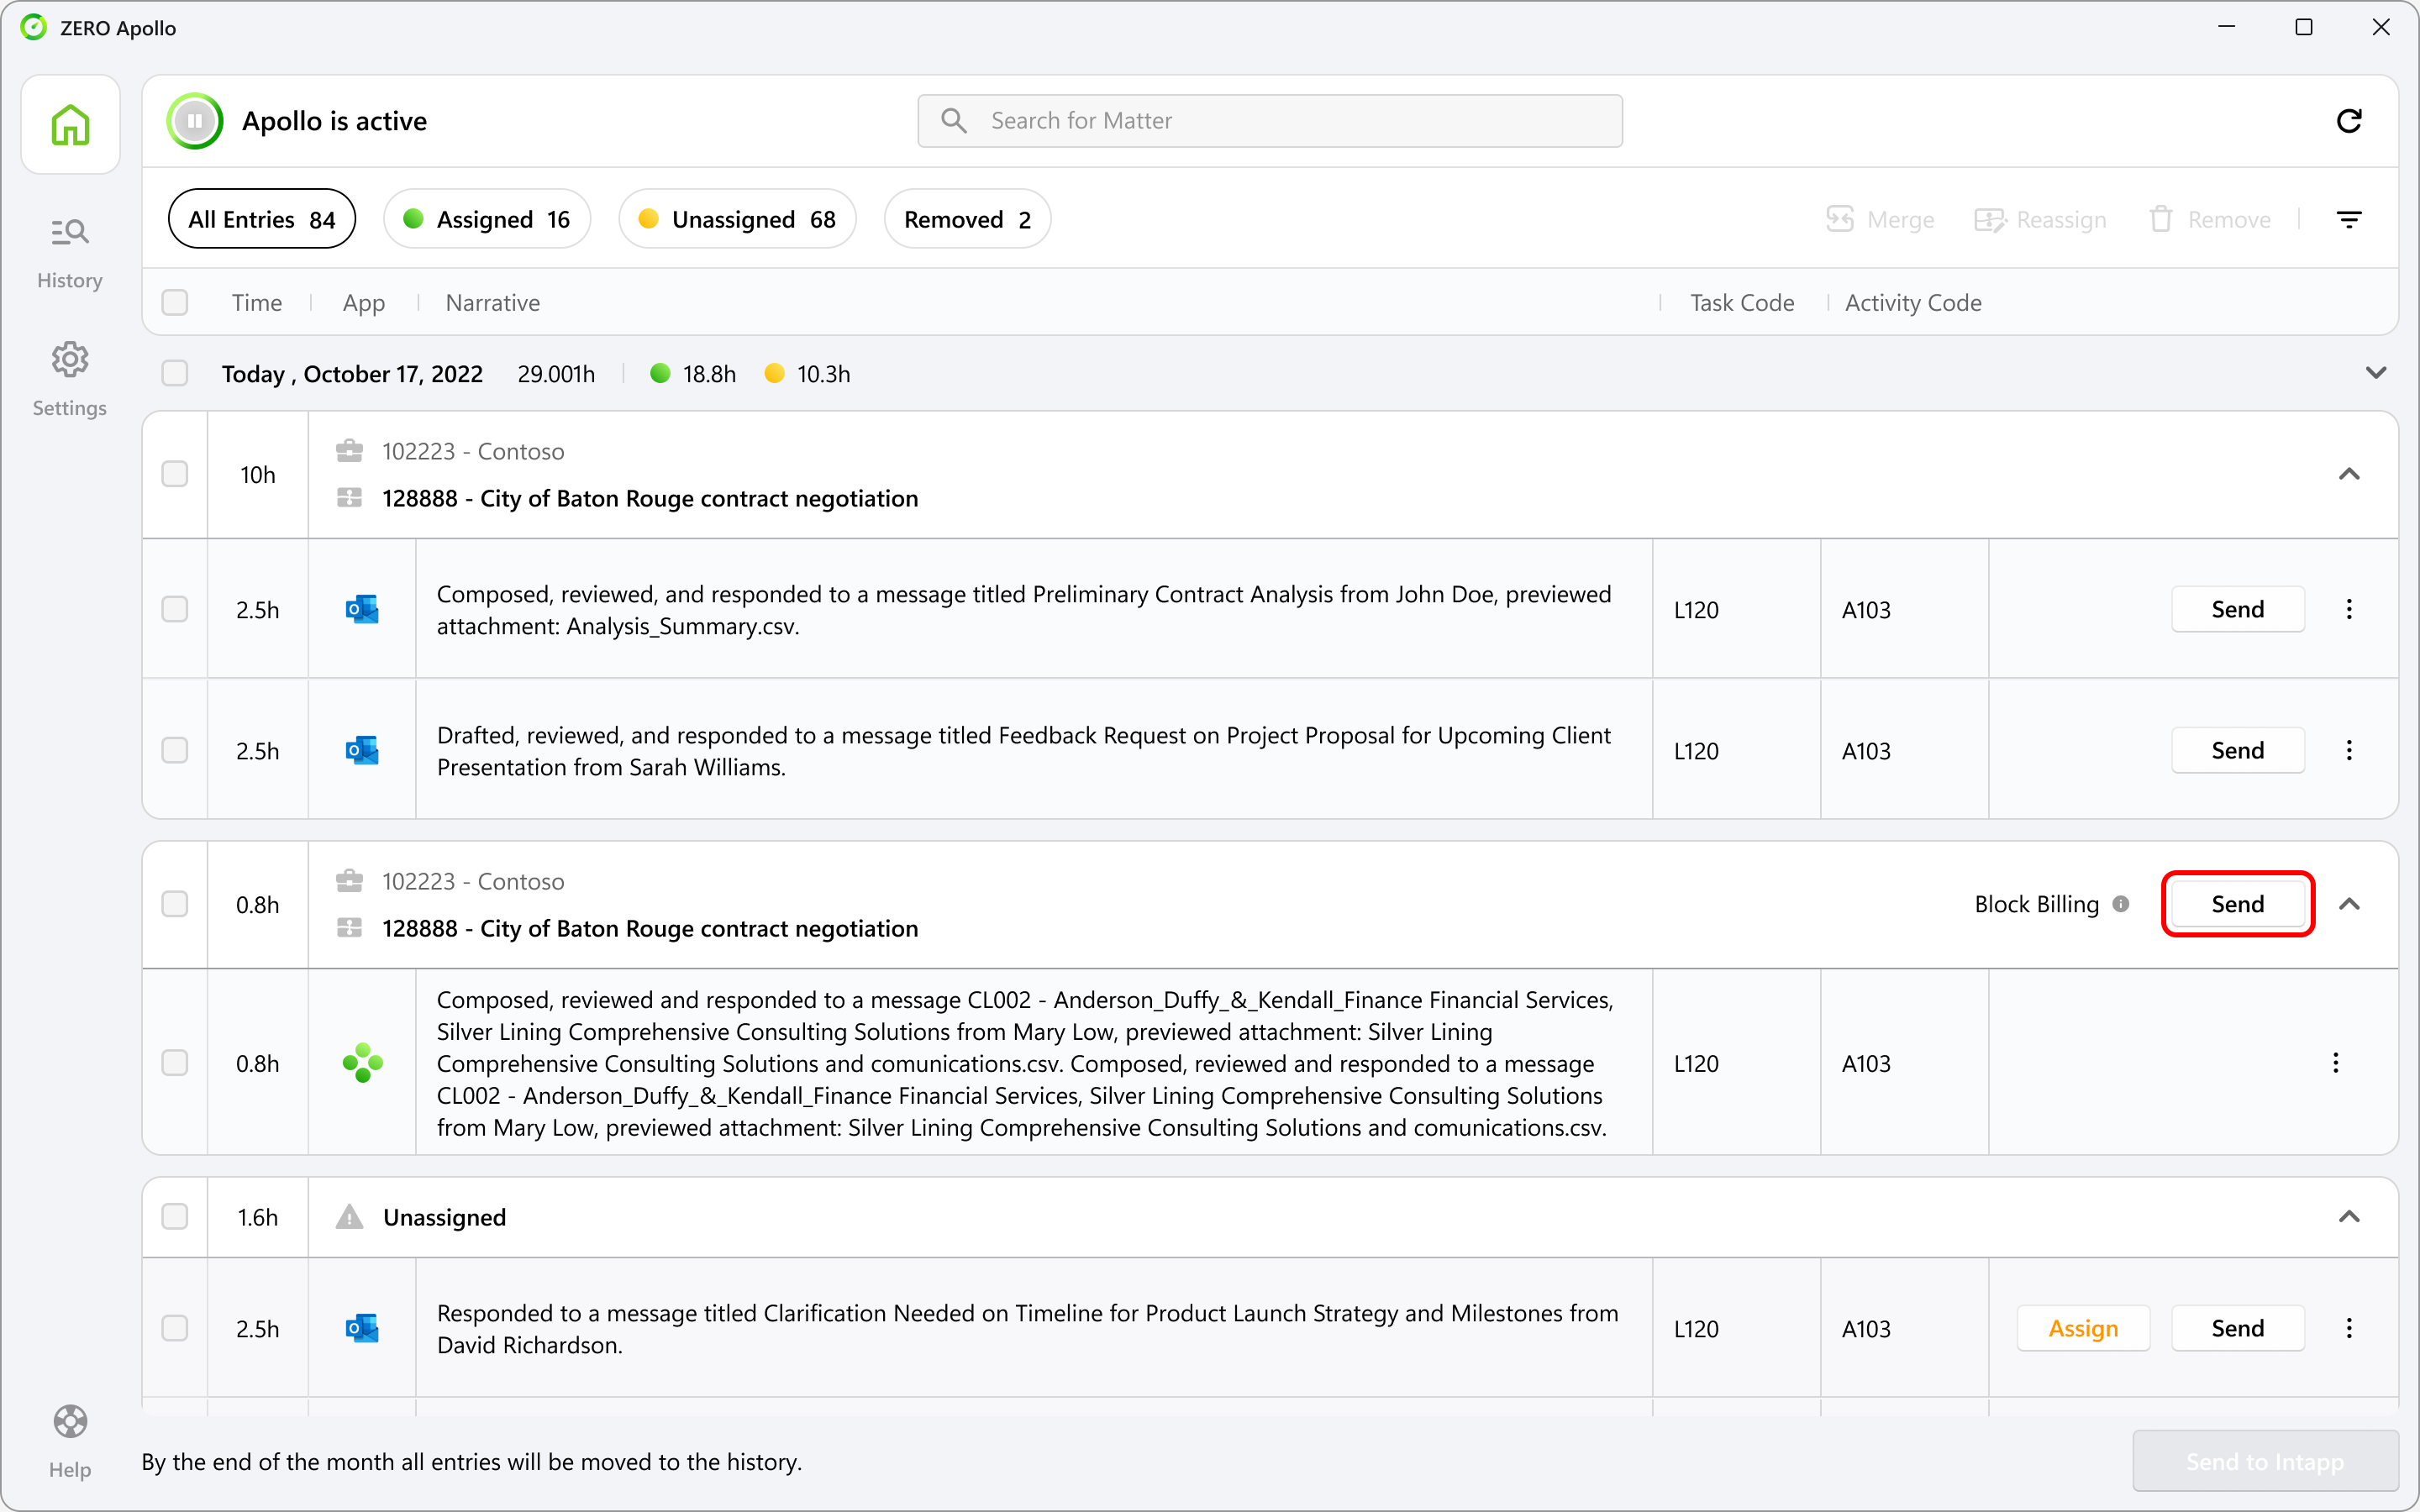Filter by Assigned 16 entries
The image size is (2420, 1512).
487,219
